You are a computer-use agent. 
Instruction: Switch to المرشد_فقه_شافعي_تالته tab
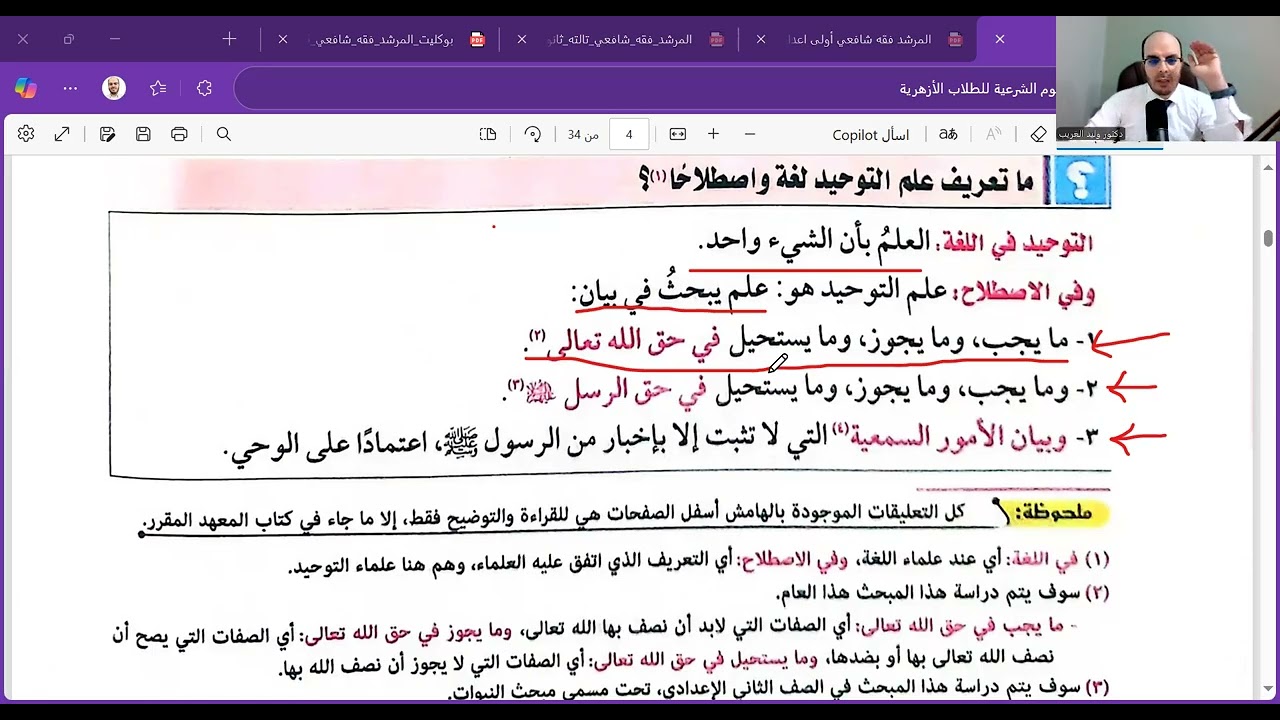620,40
